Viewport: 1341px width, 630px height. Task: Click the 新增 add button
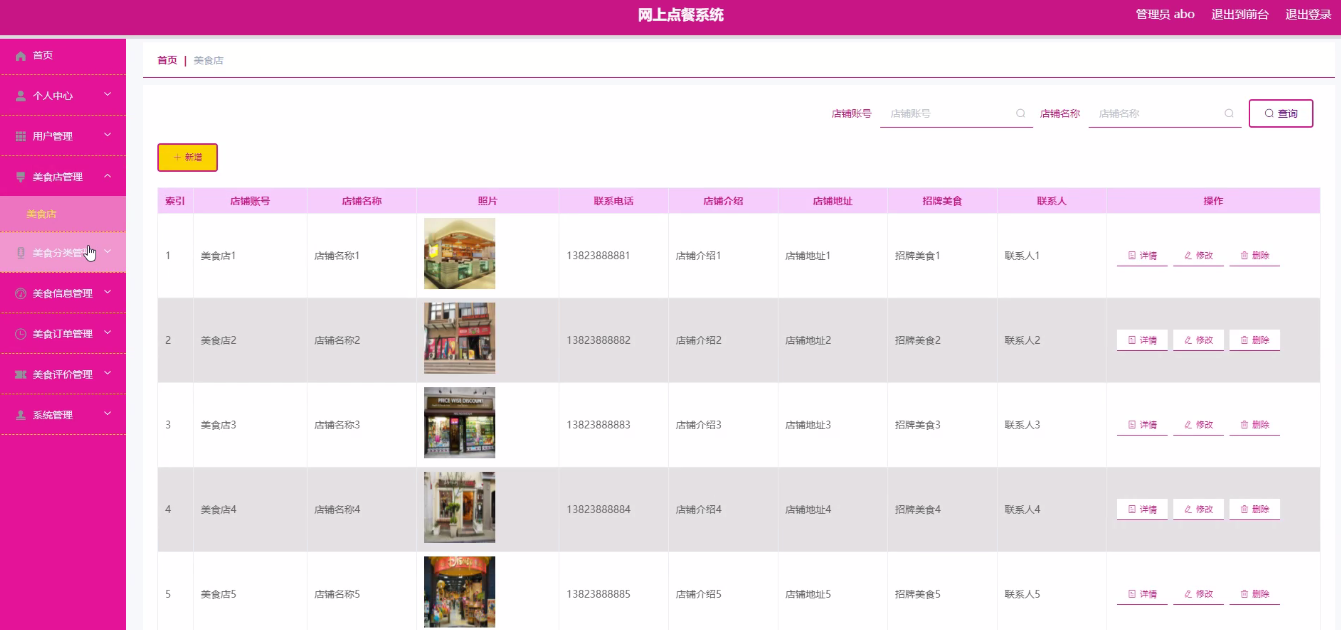coord(186,157)
